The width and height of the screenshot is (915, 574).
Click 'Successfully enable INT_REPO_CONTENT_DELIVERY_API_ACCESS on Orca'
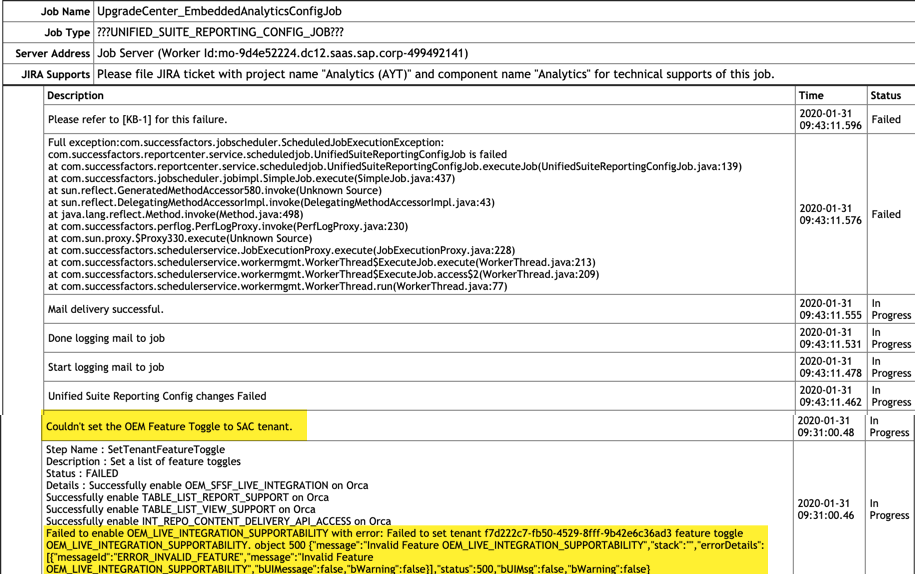pos(219,521)
